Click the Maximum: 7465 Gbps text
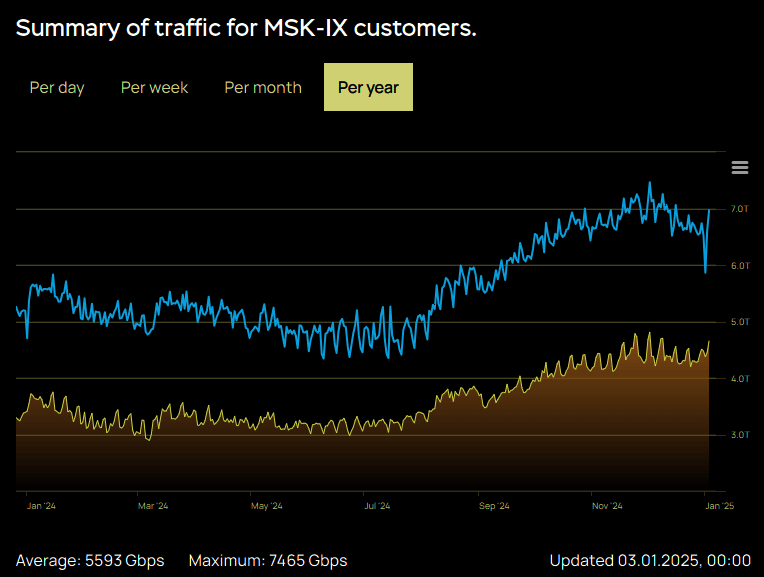Viewport: 764px width, 577px height. coord(268,560)
